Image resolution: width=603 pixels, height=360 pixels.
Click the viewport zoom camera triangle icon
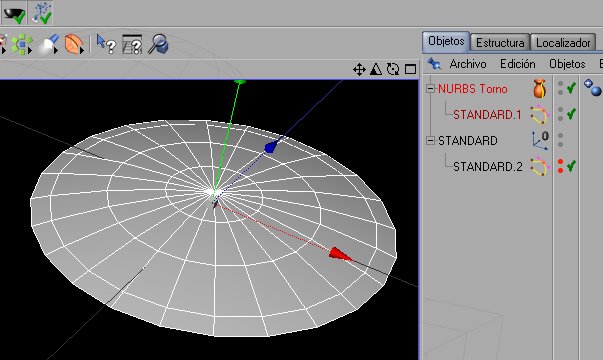(x=376, y=70)
